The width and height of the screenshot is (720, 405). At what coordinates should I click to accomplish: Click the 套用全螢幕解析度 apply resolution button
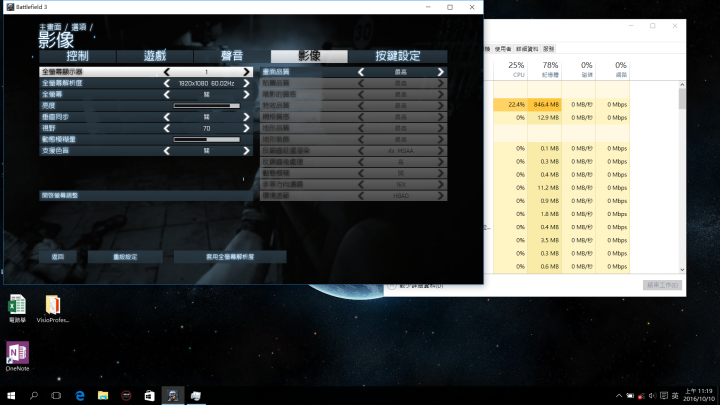click(230, 257)
